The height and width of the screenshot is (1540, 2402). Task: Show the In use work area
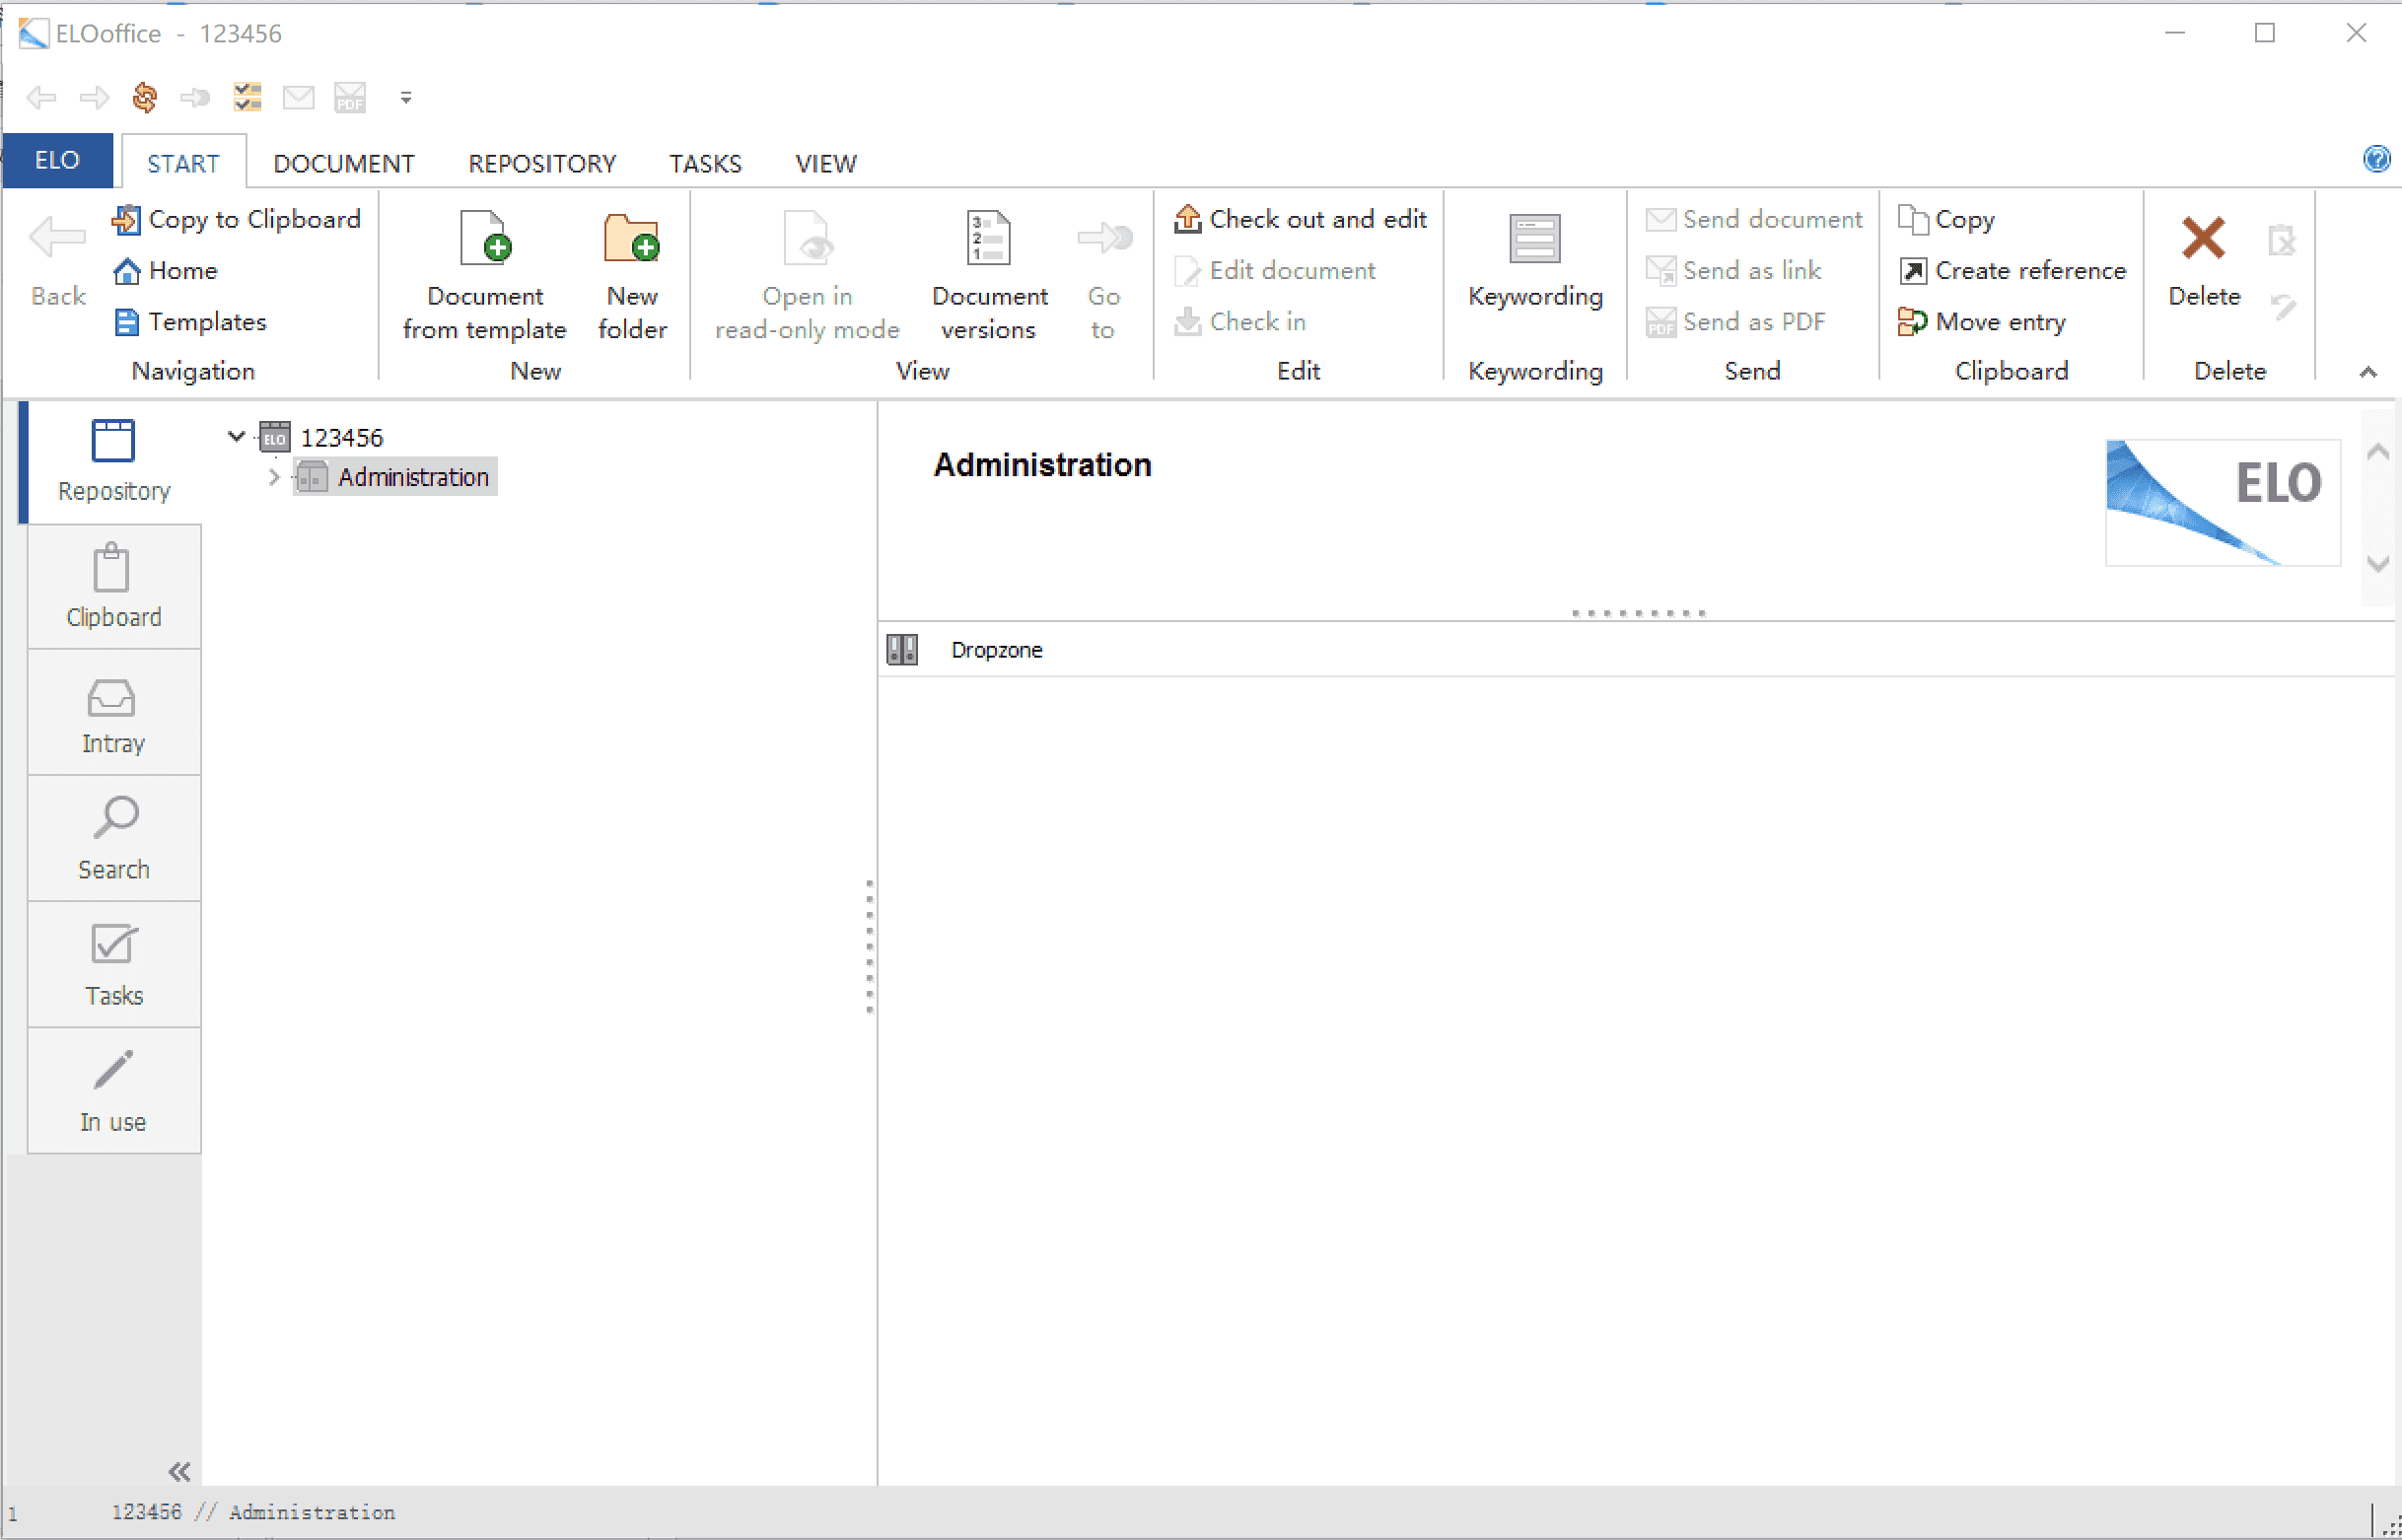pyautogui.click(x=113, y=1092)
